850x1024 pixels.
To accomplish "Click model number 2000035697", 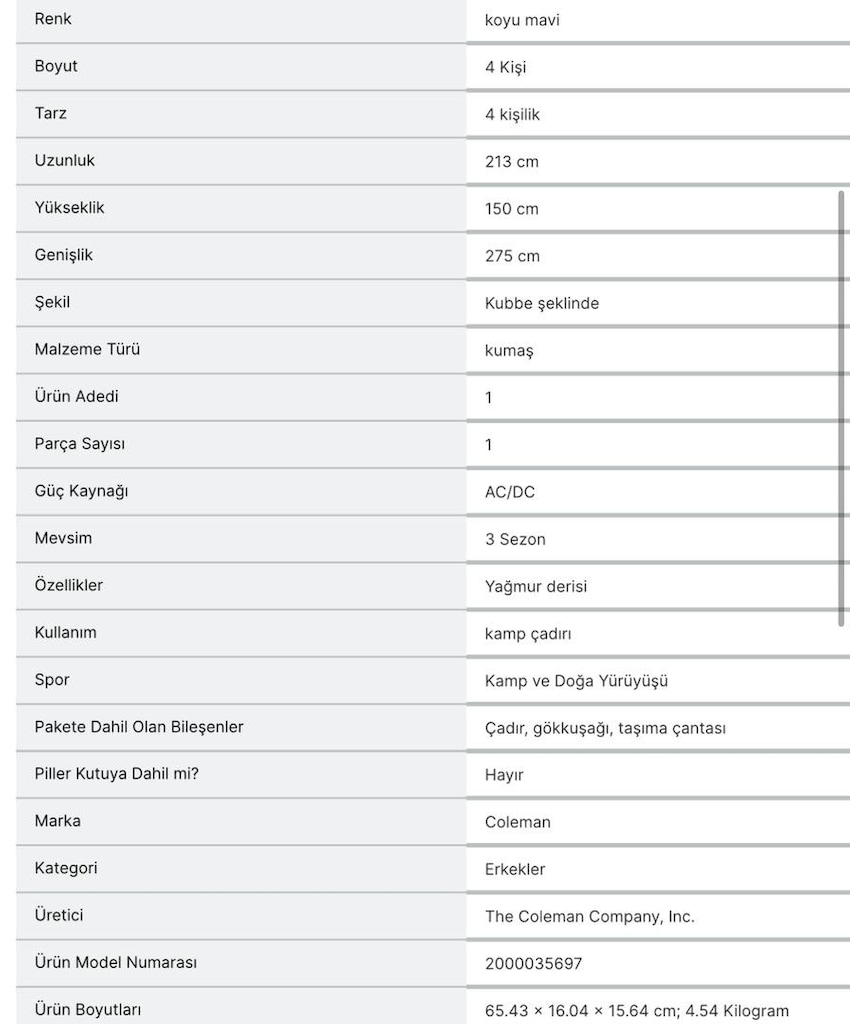I will click(x=533, y=964).
